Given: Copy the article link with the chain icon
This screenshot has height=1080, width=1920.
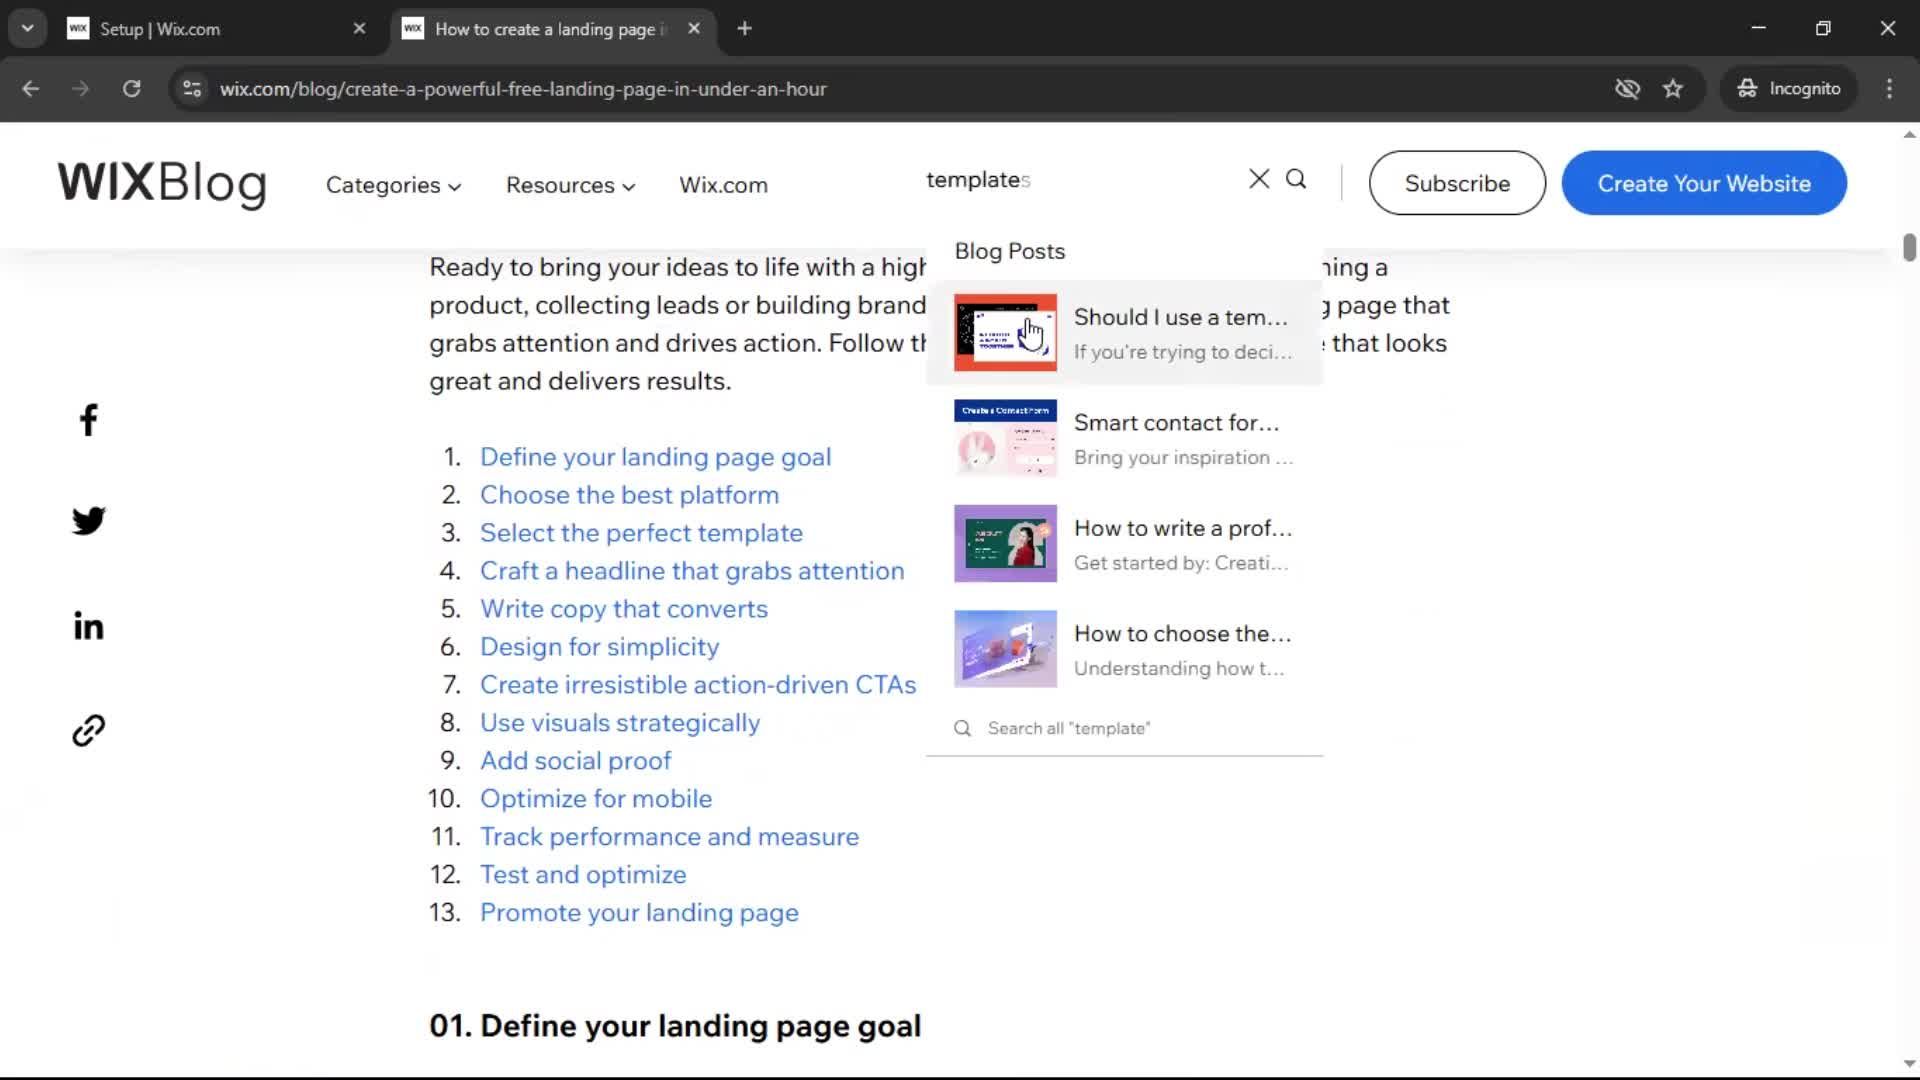Looking at the screenshot, I should pyautogui.click(x=88, y=730).
